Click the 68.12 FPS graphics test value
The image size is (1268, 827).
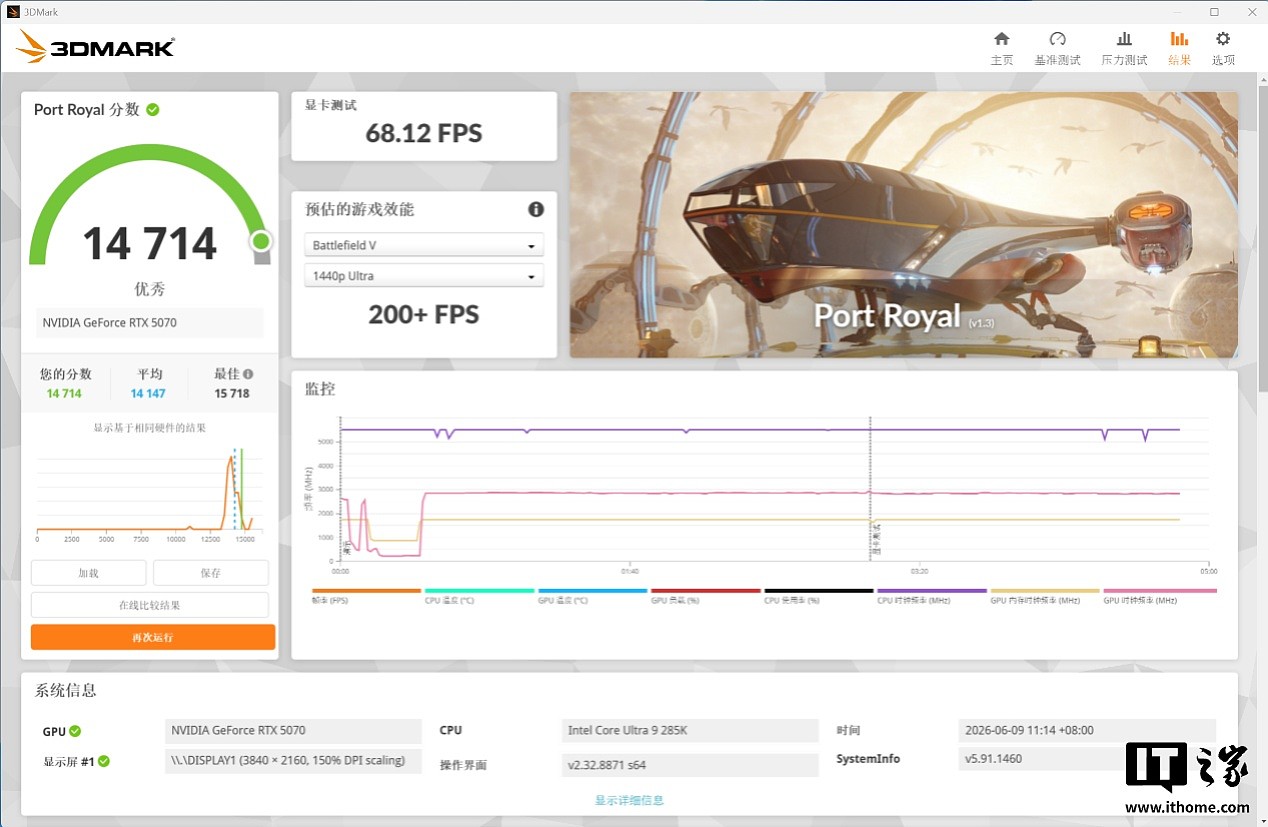(424, 133)
